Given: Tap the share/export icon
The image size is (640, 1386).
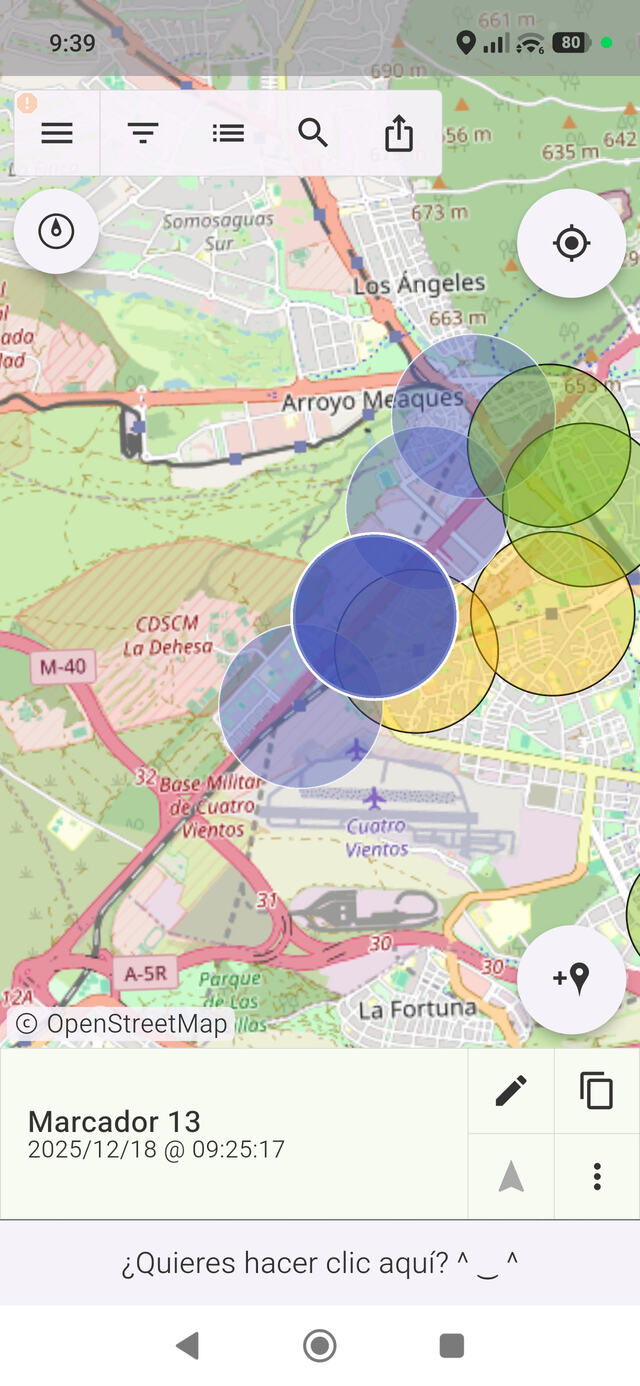Looking at the screenshot, I should coord(399,133).
